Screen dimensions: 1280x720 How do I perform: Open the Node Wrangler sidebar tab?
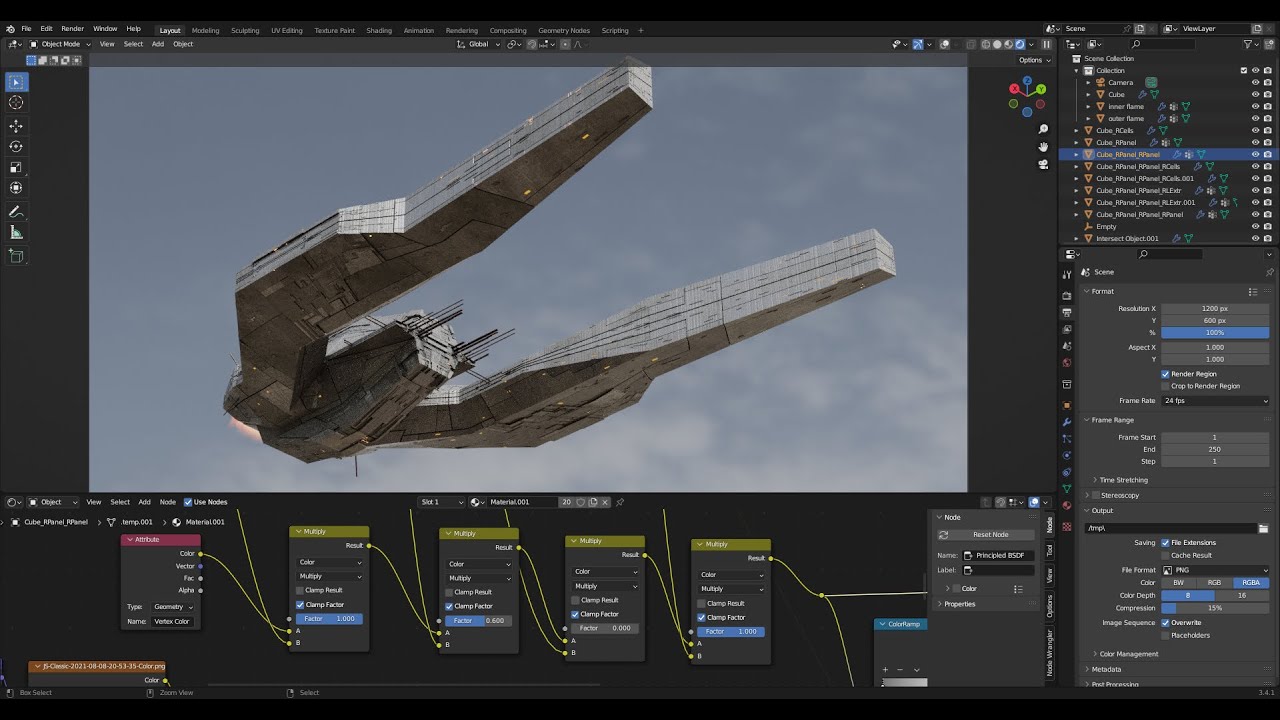(x=1049, y=653)
